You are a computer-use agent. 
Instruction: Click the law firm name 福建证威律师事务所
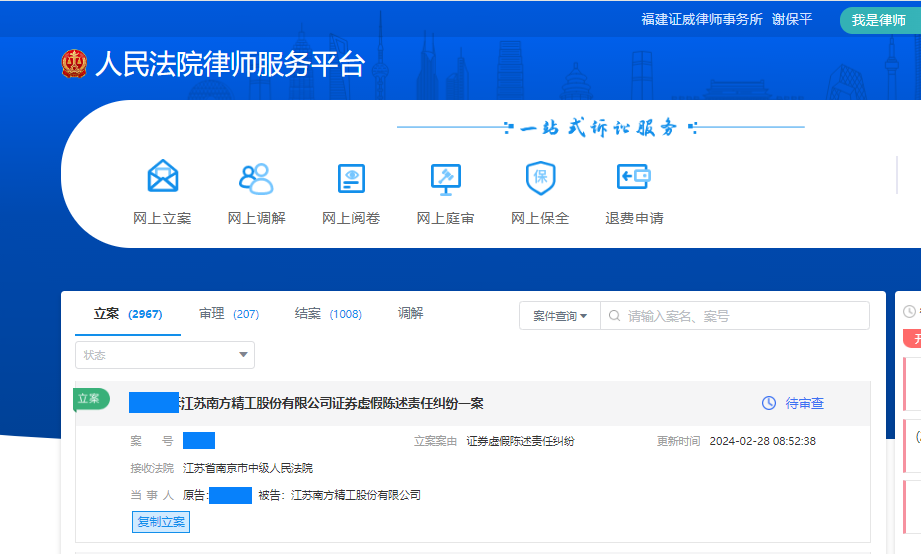coord(701,19)
